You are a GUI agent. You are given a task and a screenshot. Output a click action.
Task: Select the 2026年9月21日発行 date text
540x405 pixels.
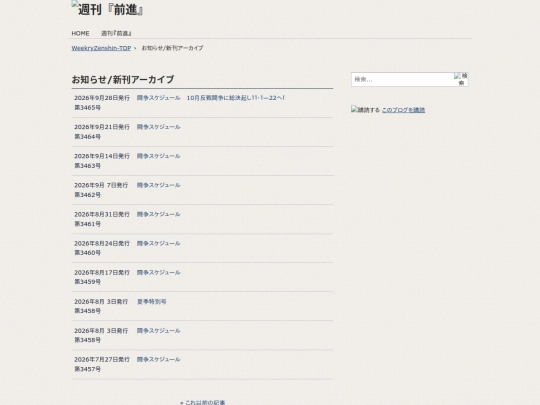pyautogui.click(x=102, y=127)
